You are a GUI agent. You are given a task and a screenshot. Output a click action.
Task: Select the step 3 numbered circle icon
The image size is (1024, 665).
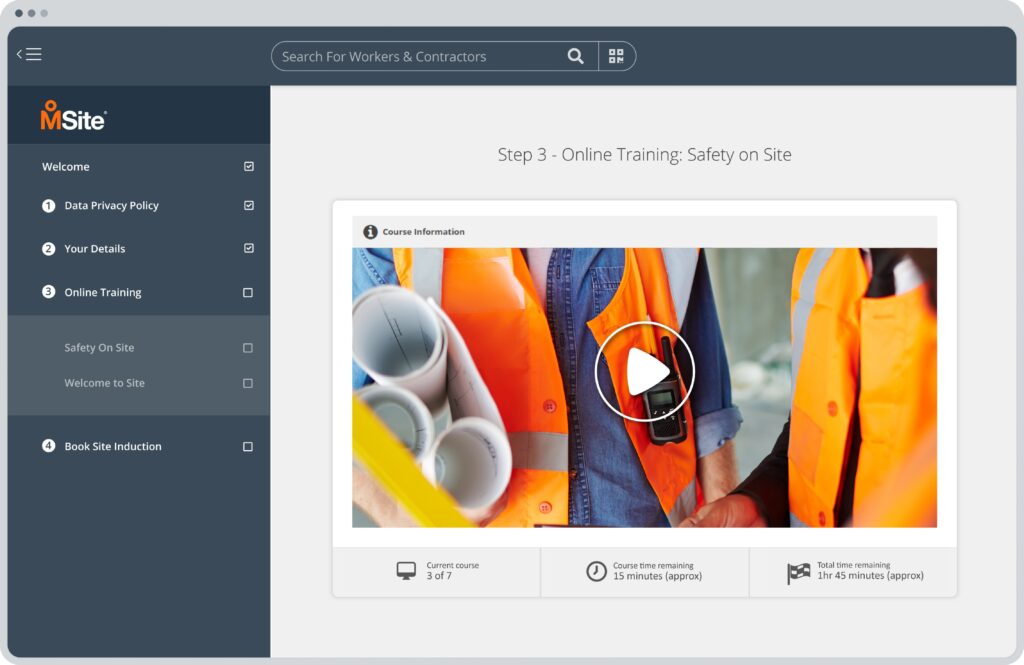[x=48, y=292]
